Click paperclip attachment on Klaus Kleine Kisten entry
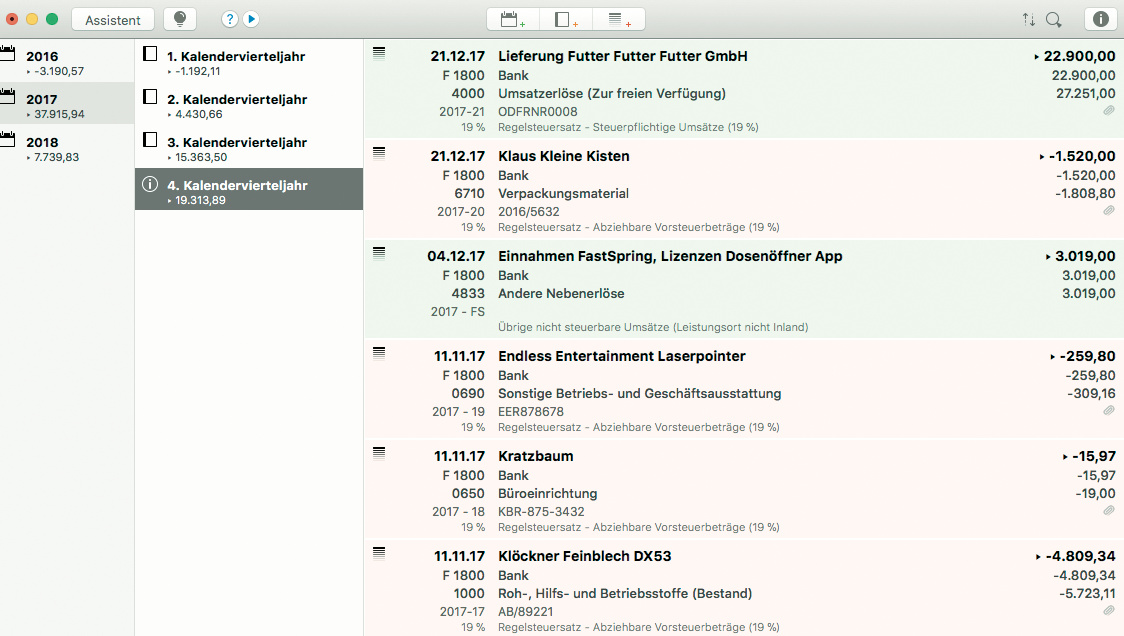1124x636 pixels. coord(1109,211)
